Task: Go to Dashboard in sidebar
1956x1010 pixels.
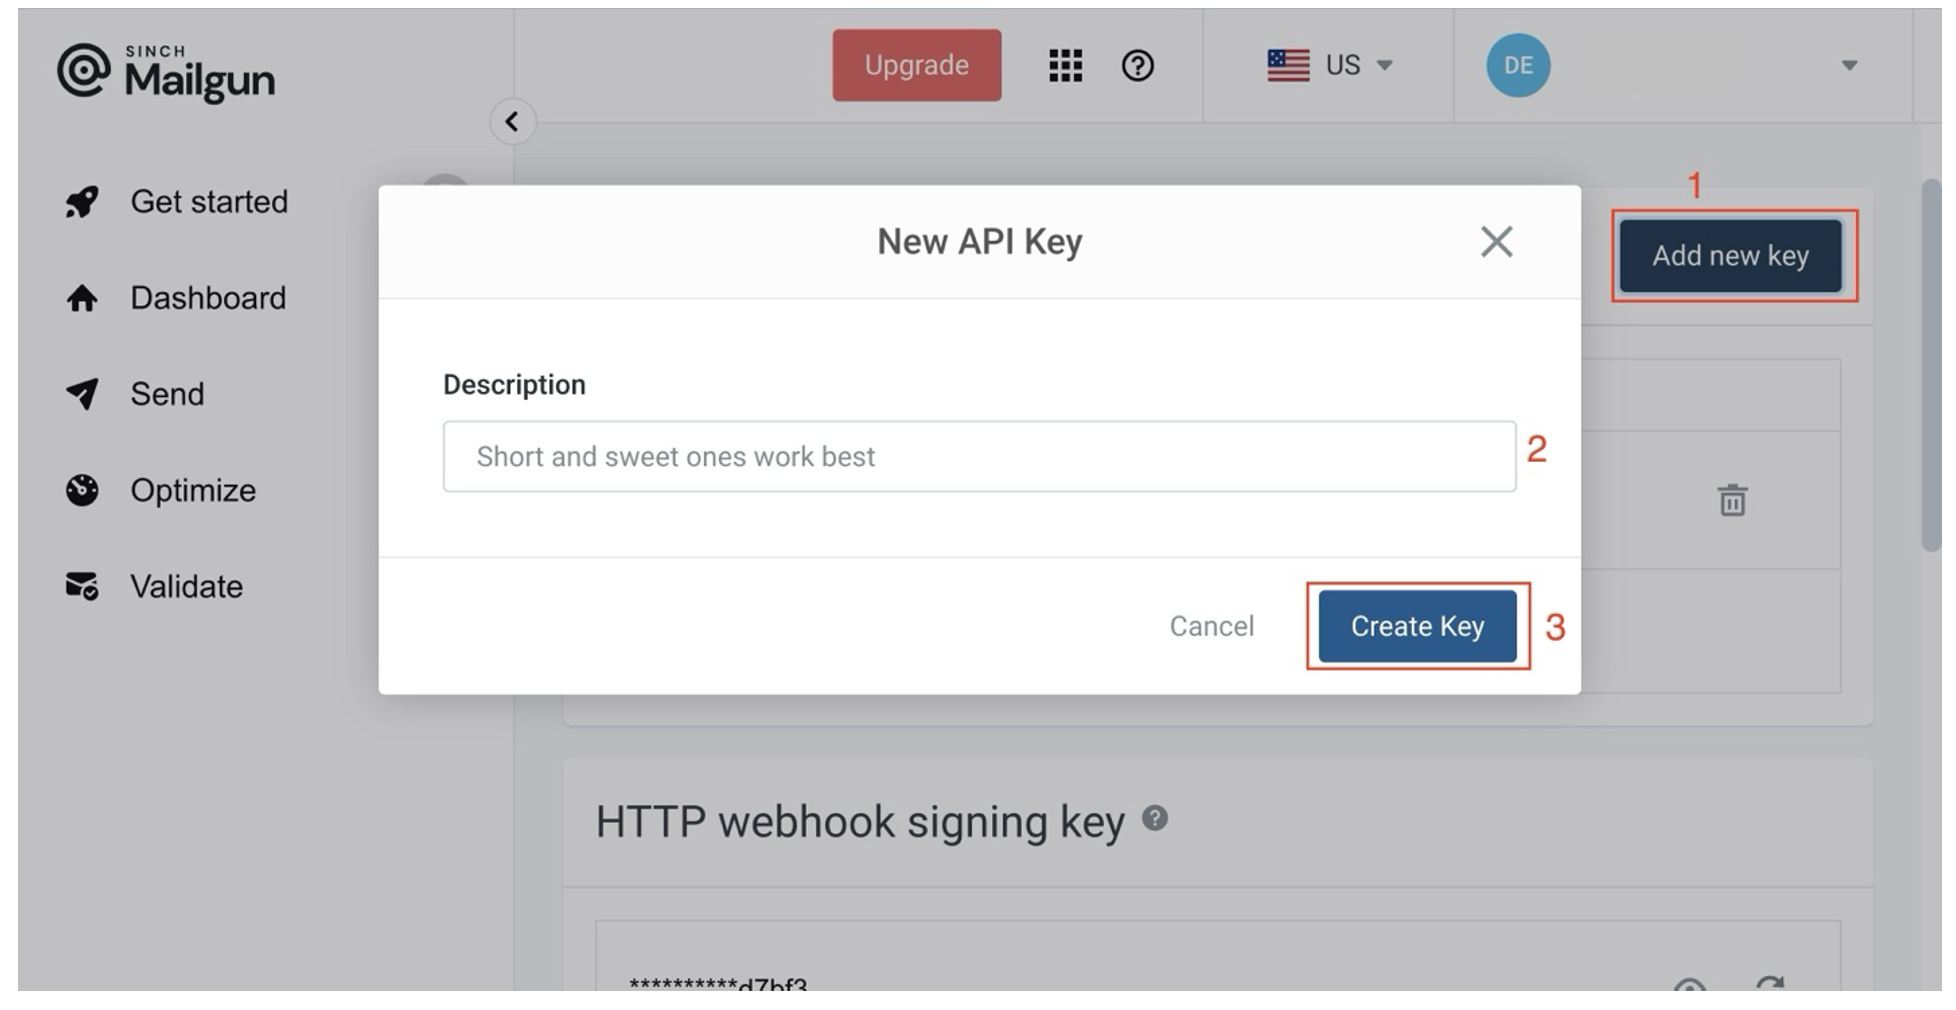Action: (x=208, y=298)
